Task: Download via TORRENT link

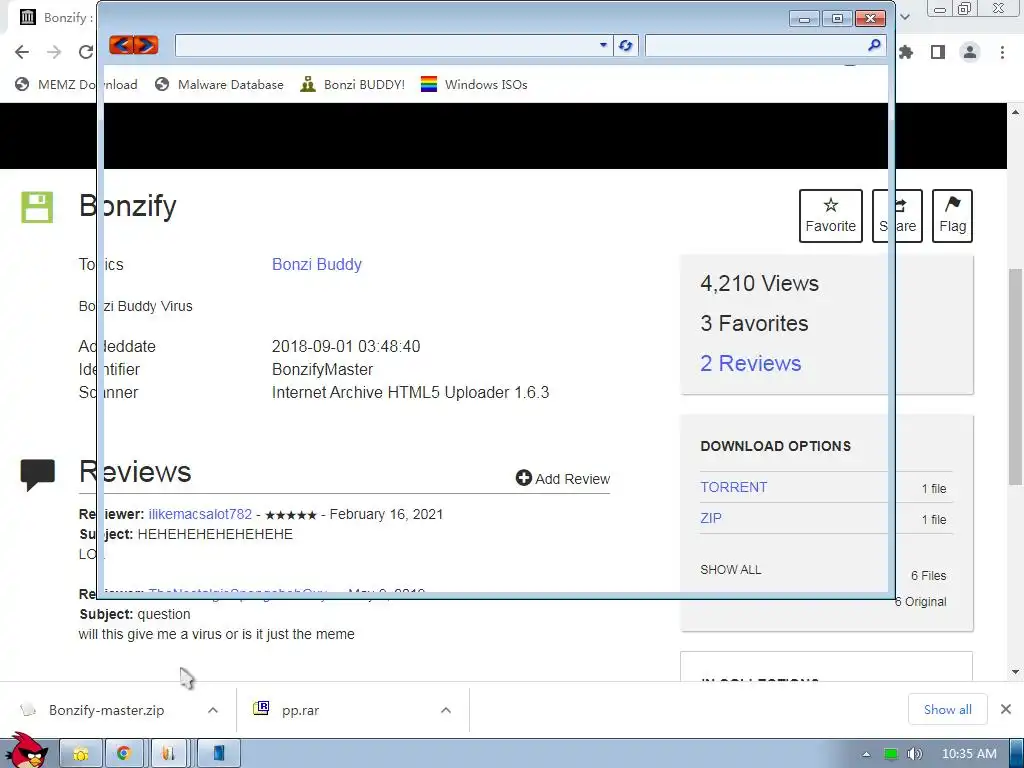Action: [733, 487]
